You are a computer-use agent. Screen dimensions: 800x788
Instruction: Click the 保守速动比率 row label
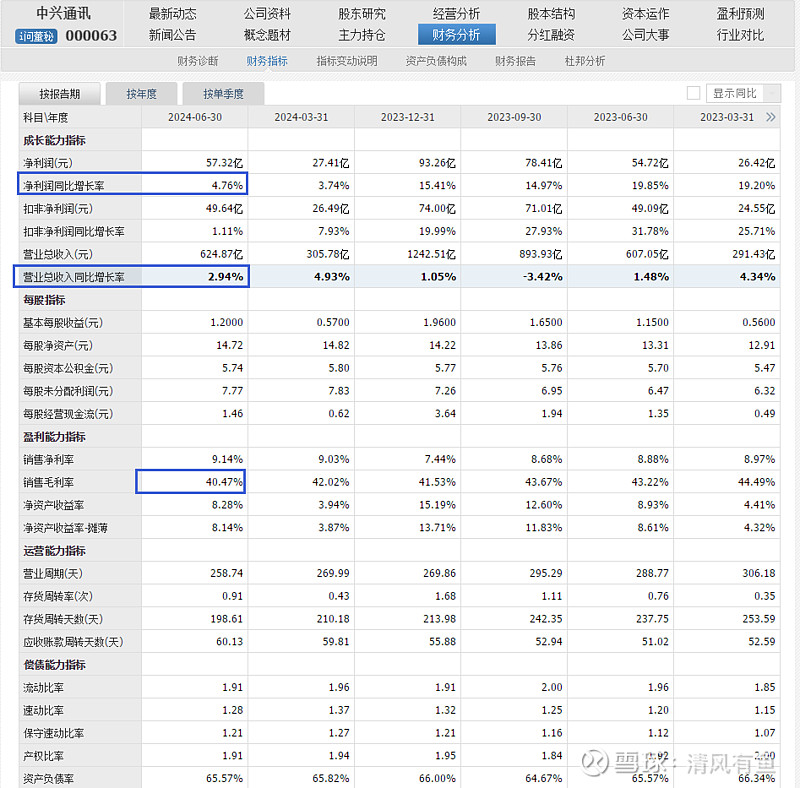pos(54,733)
